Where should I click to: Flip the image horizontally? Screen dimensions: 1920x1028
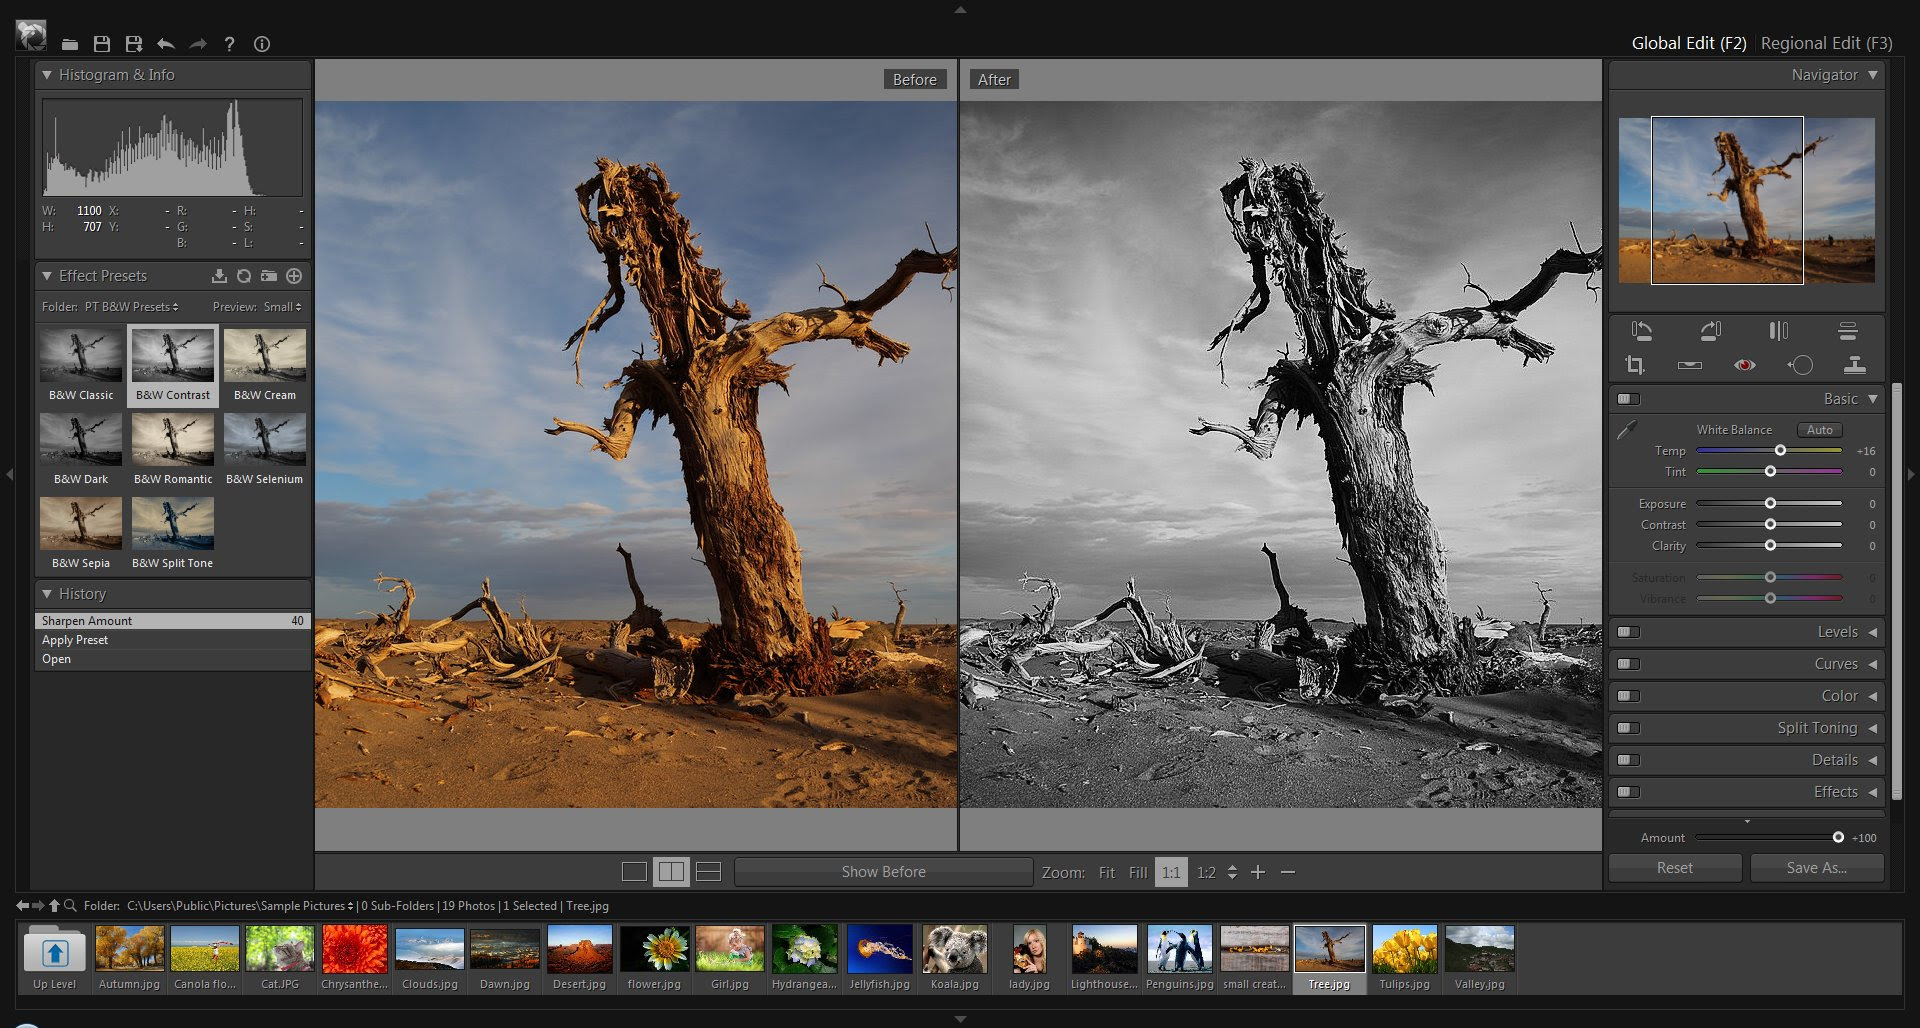pos(1779,330)
